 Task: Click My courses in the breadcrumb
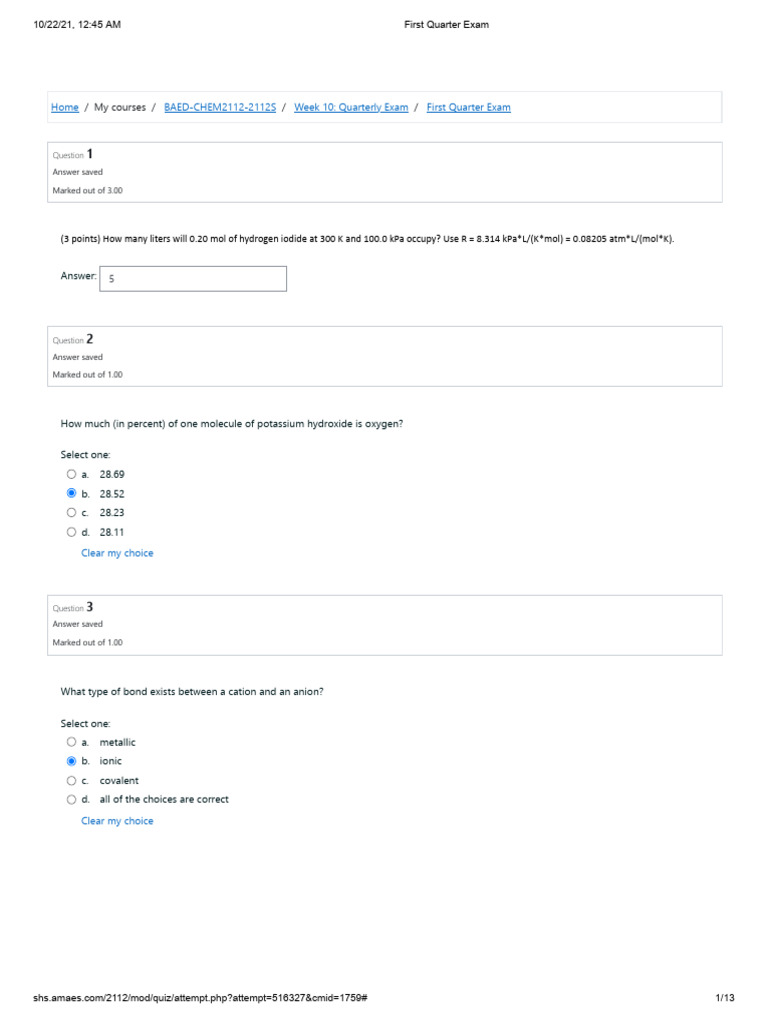pos(120,108)
